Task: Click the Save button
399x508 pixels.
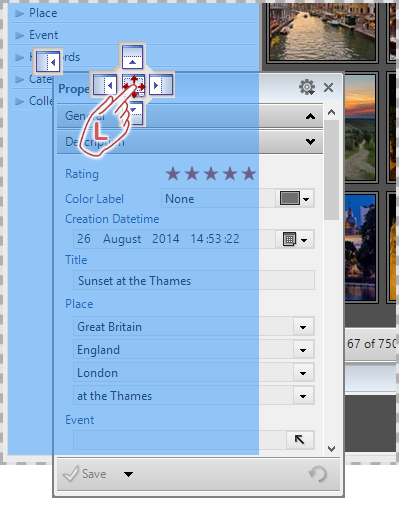Action: [x=85, y=474]
